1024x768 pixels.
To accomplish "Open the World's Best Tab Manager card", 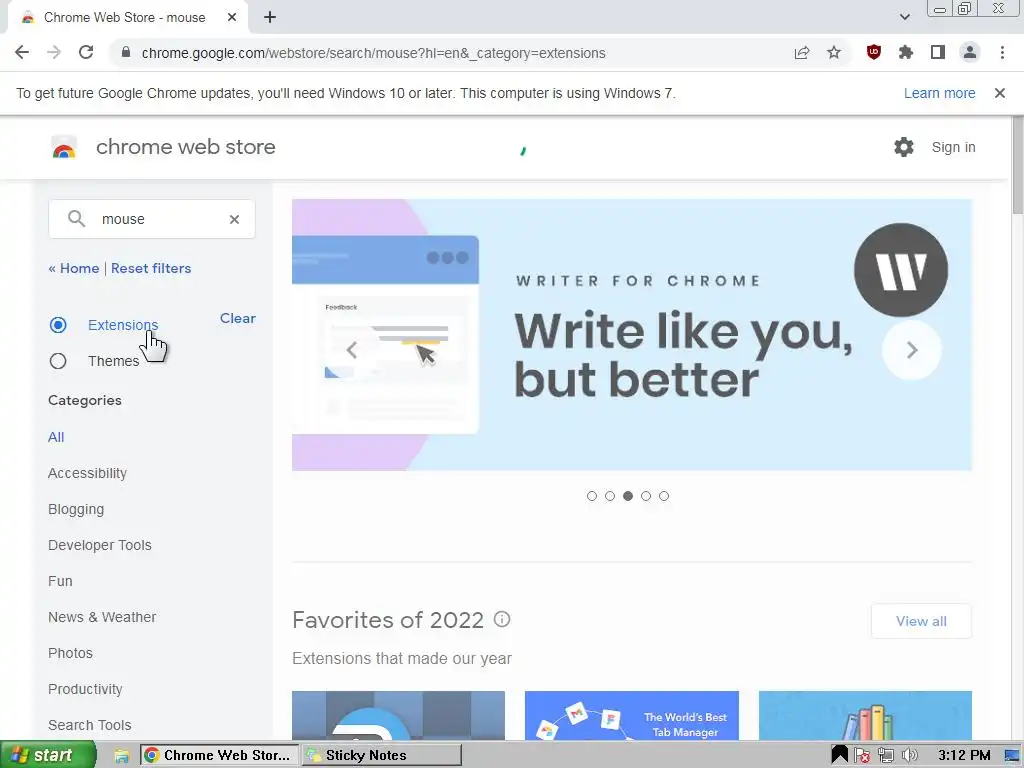I will tap(632, 715).
